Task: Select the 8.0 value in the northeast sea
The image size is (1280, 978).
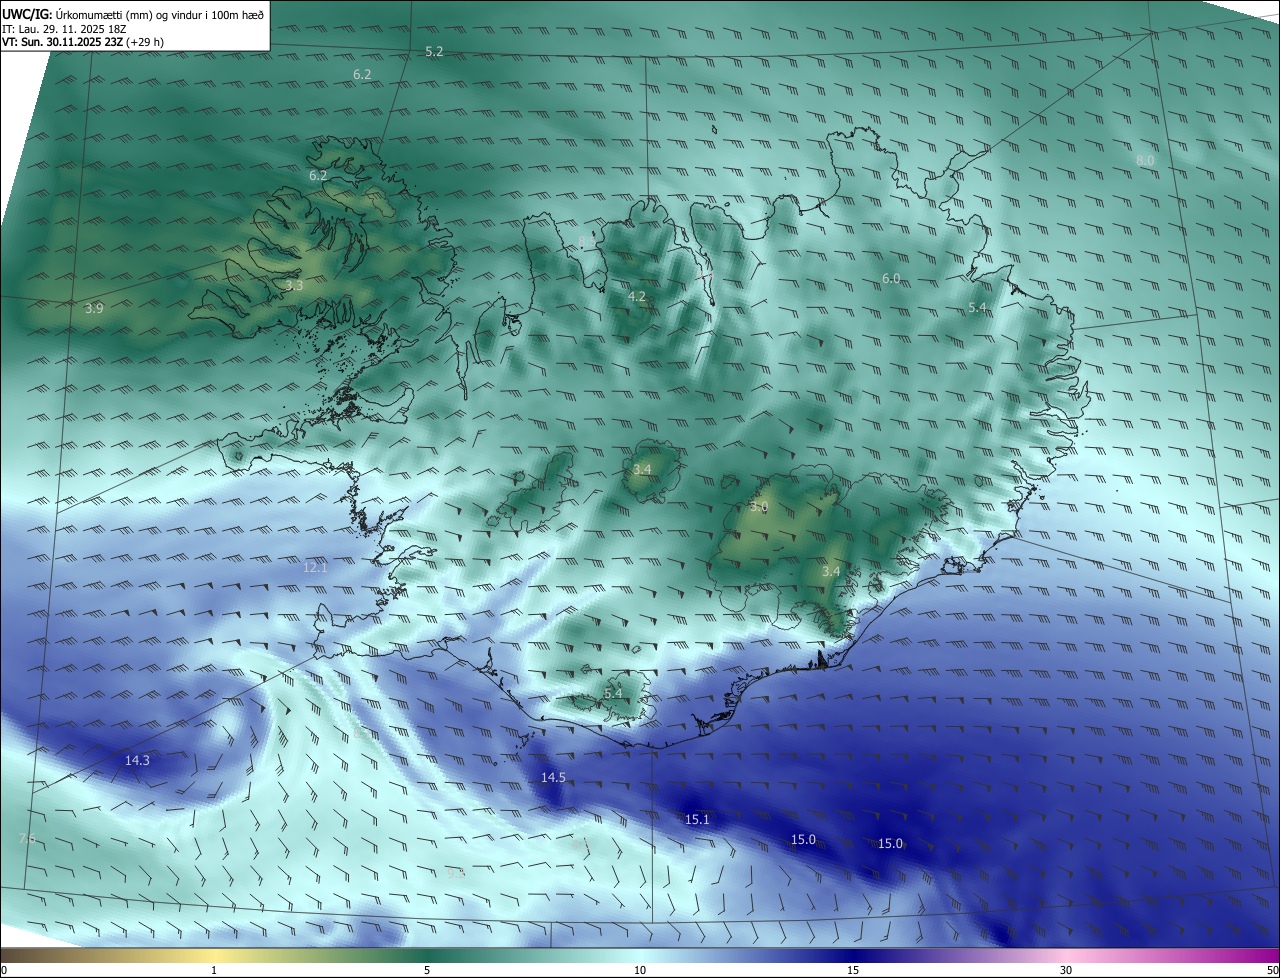Action: pos(1145,160)
